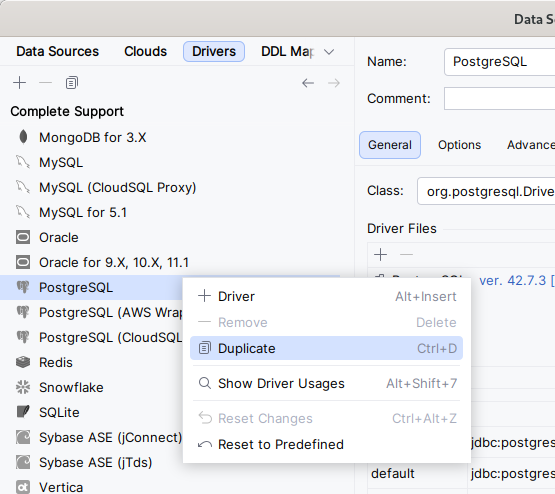Click the duplicate driver toolbar icon

[x=71, y=83]
